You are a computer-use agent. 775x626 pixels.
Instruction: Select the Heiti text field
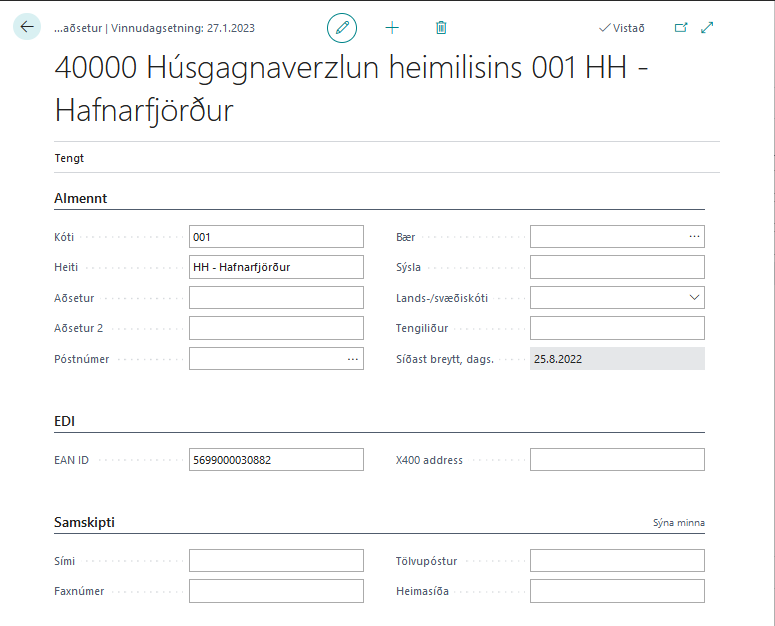pos(275,267)
